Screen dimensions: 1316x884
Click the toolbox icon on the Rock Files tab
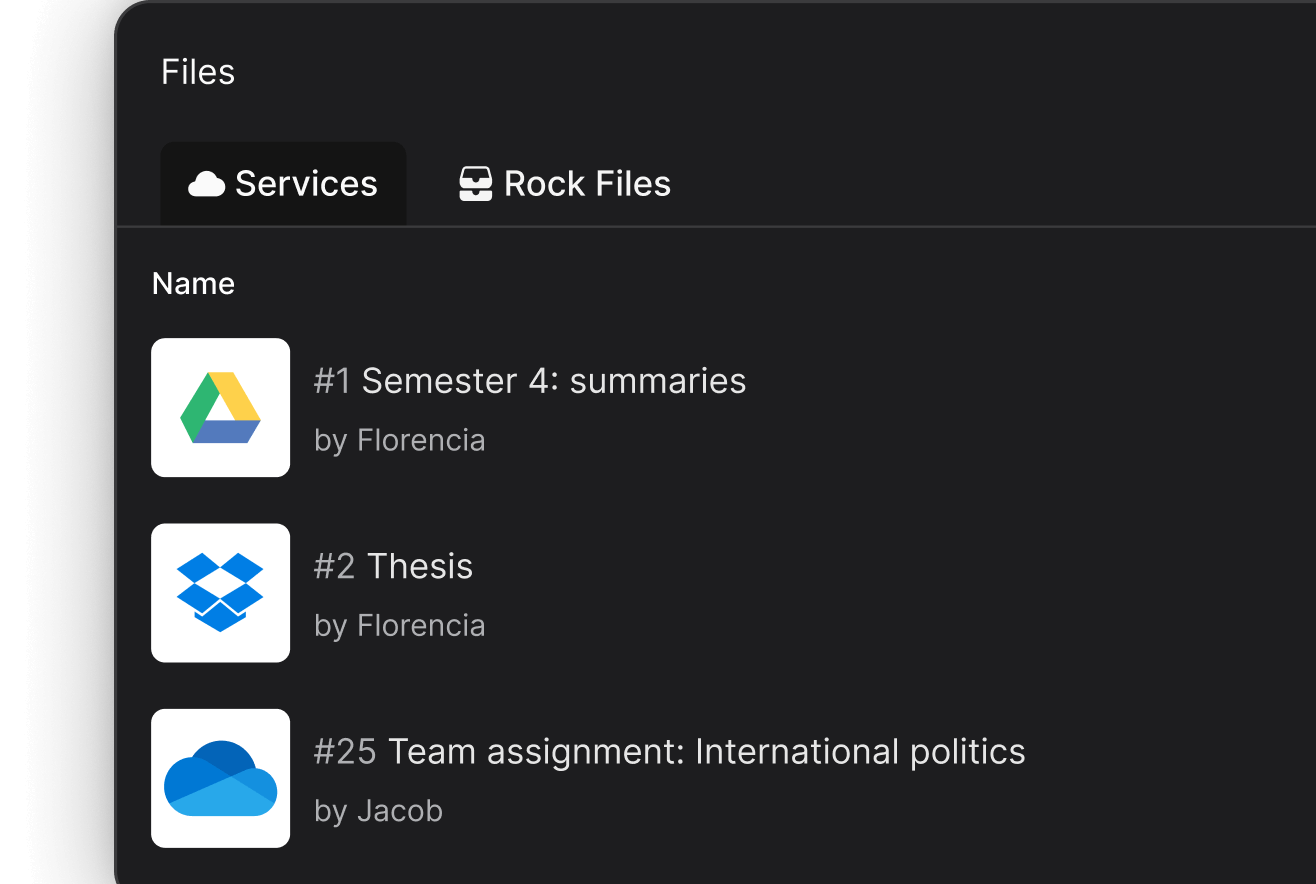pos(475,183)
